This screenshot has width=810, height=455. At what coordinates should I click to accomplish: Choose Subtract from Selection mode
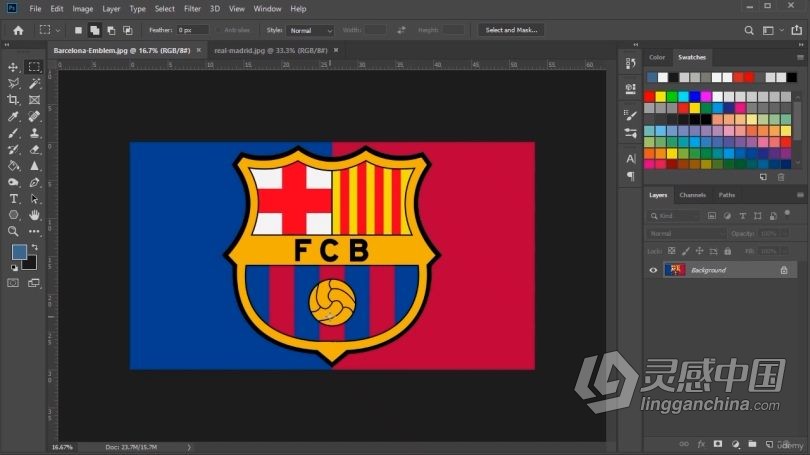coord(111,30)
